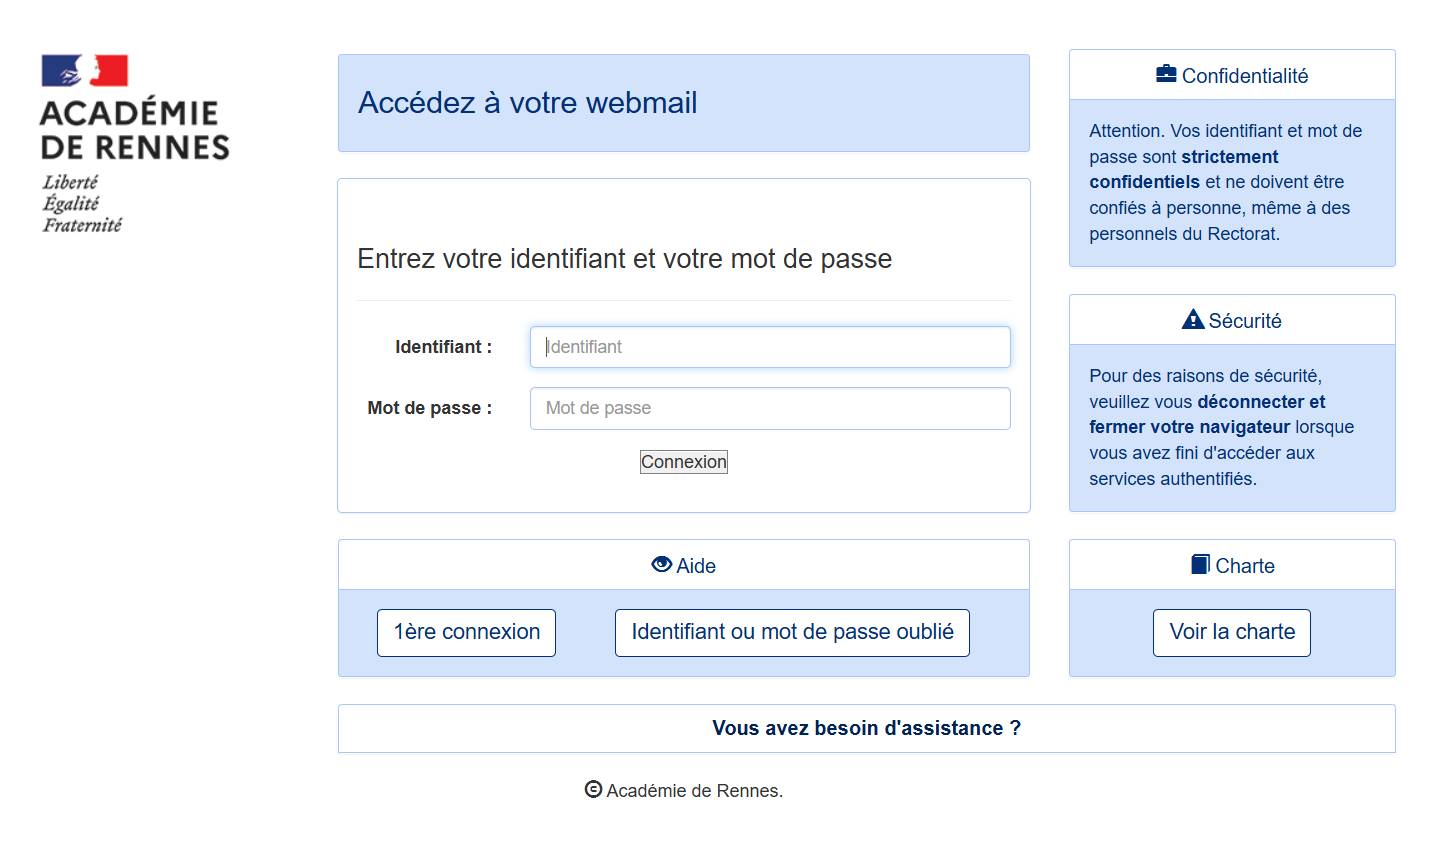Click the warning triangle icon beside Sécurité
This screenshot has width=1443, height=845.
pyautogui.click(x=1193, y=319)
